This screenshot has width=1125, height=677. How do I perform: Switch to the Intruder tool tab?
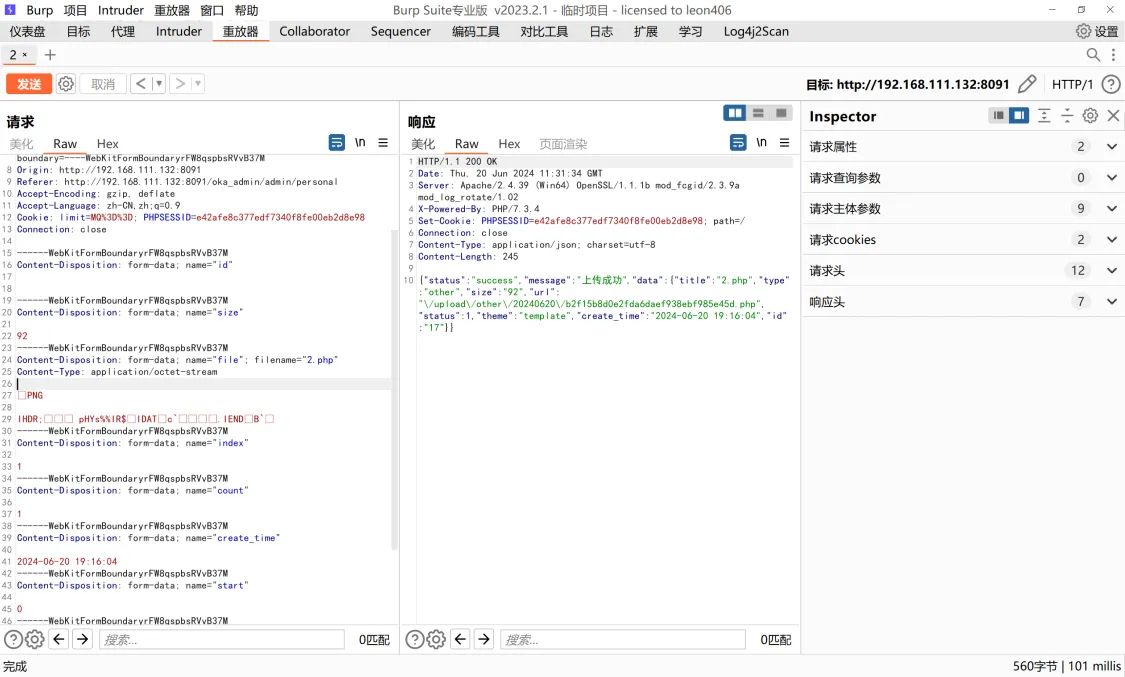179,32
